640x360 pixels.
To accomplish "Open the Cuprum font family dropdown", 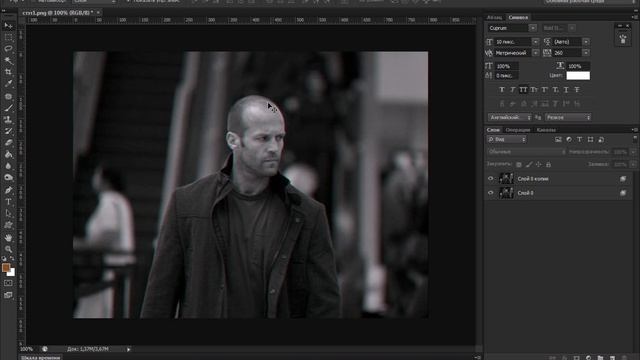I will pos(533,28).
